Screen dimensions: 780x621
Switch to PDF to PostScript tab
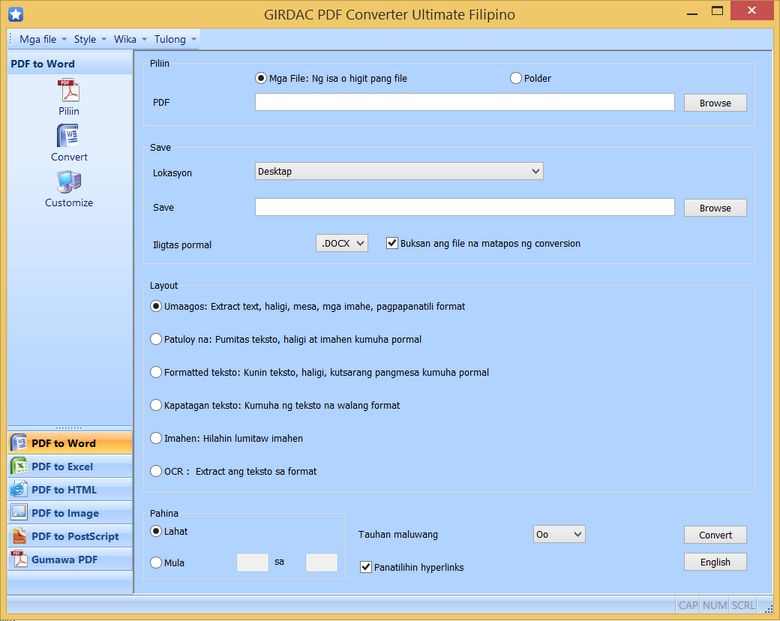coord(70,536)
